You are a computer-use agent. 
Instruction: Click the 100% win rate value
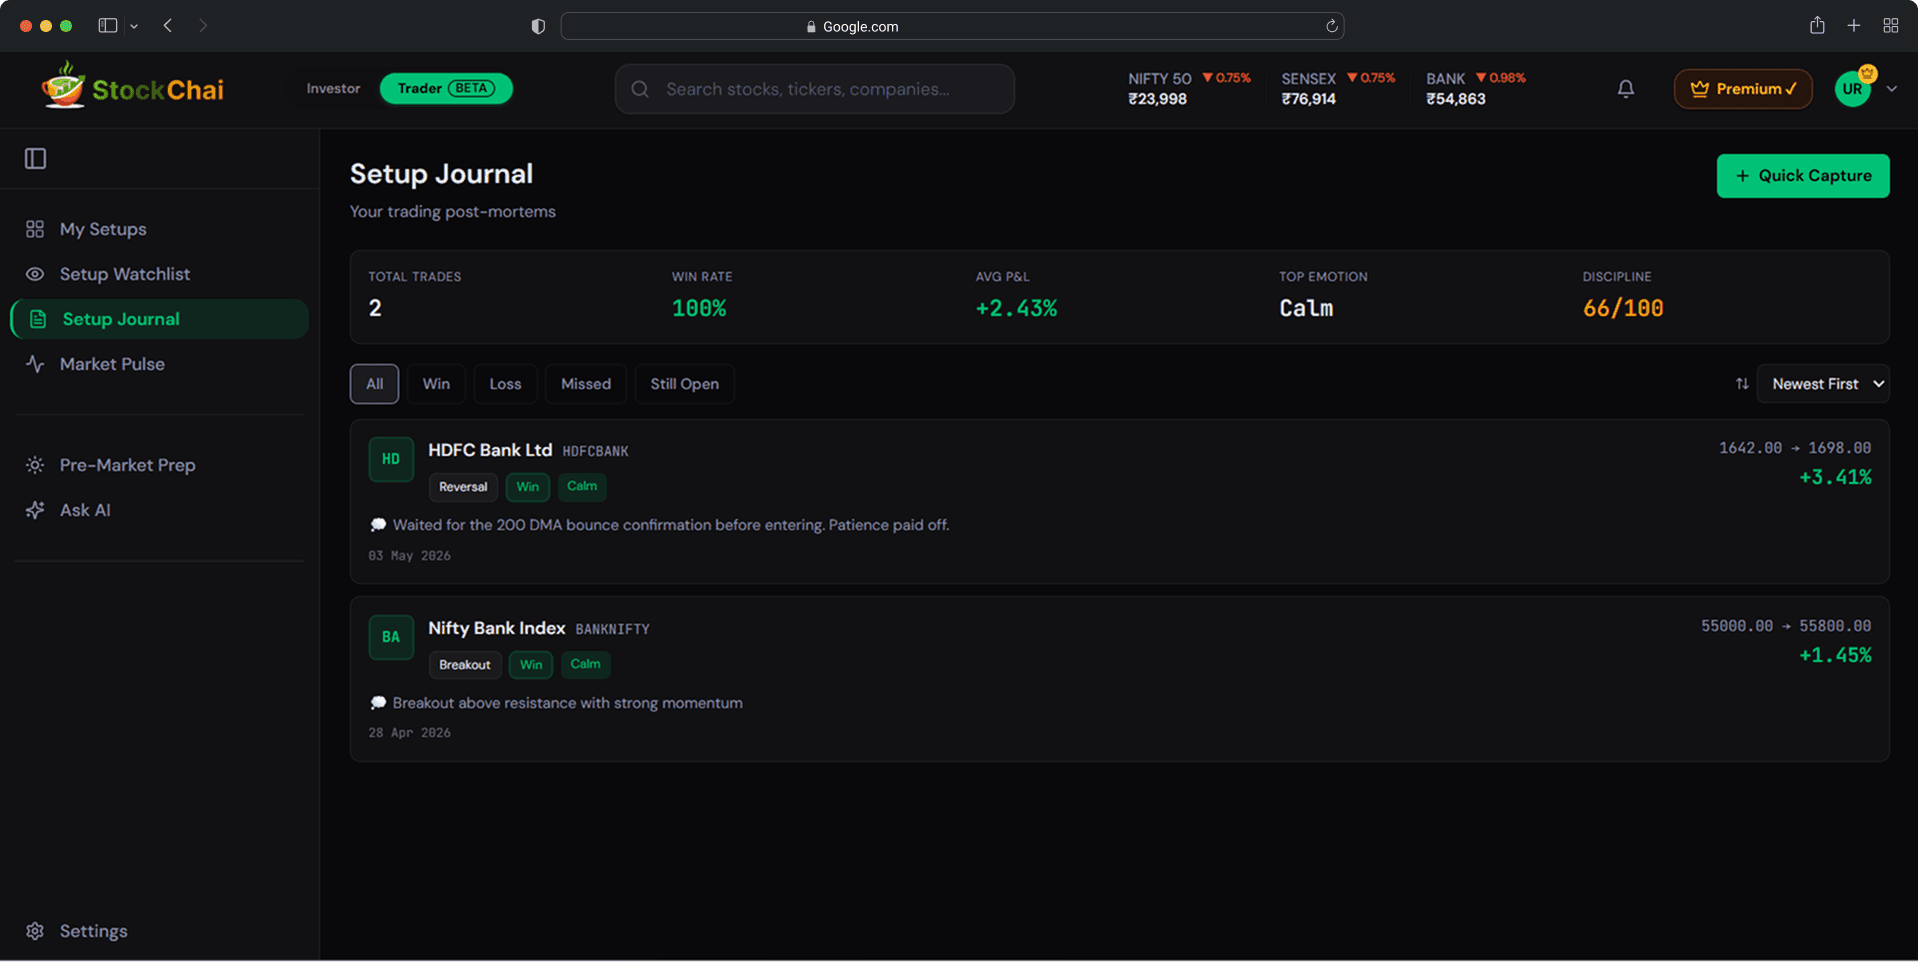click(x=699, y=308)
